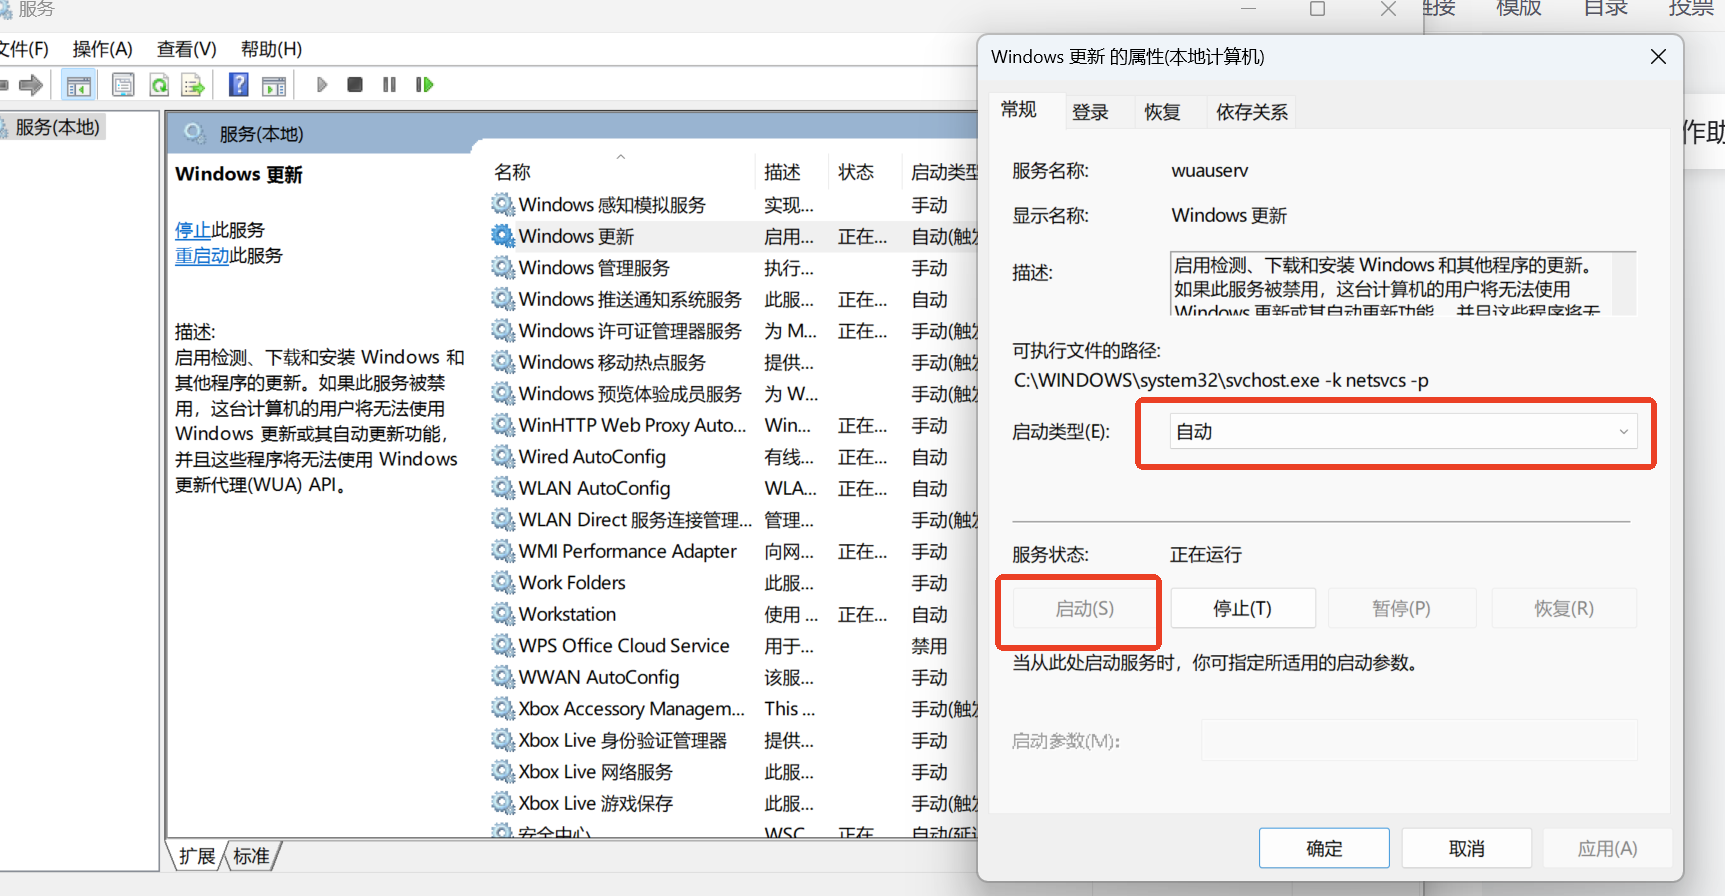Click gear icon of Windows 更新 row

[503, 236]
